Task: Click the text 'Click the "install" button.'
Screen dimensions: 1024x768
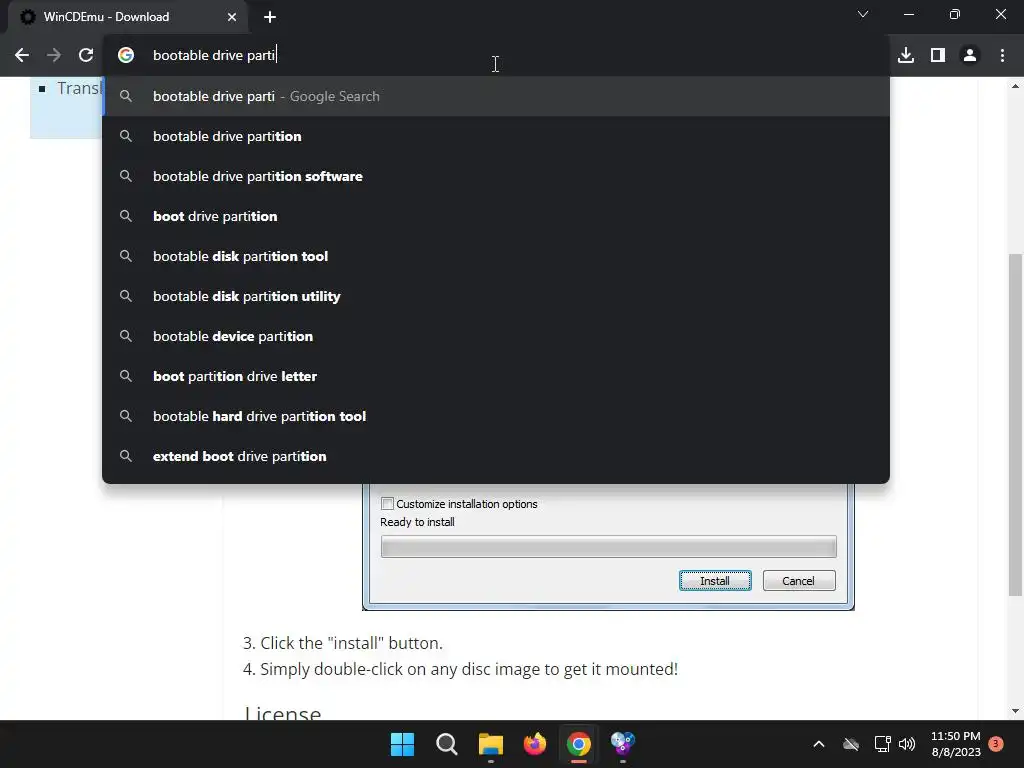Action: [351, 643]
